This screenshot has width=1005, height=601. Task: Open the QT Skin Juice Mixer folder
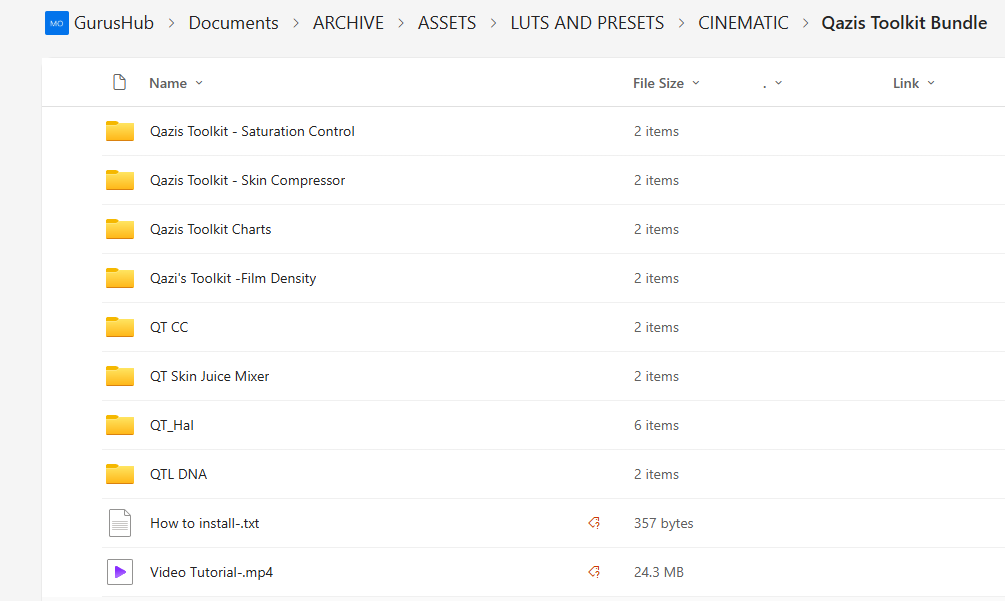[x=209, y=376]
